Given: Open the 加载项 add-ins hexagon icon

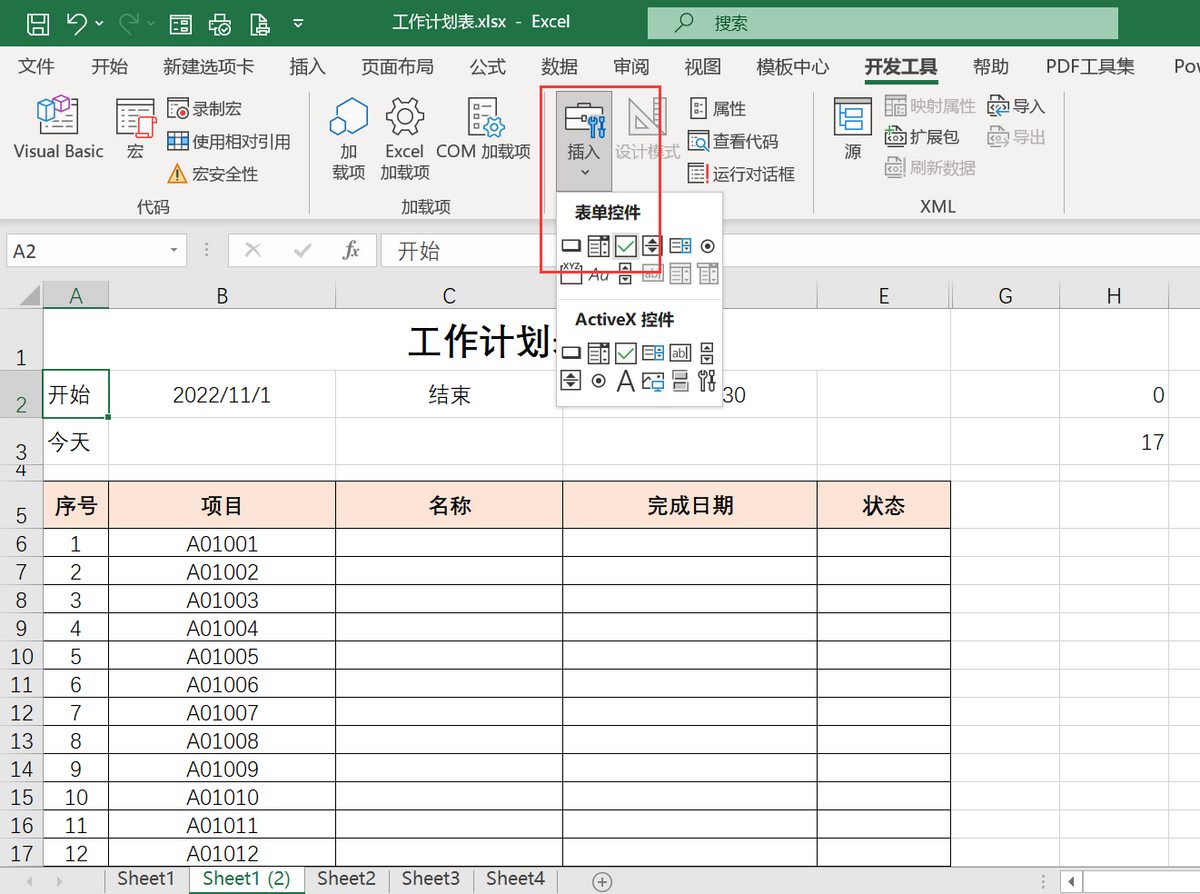Looking at the screenshot, I should pos(348,138).
